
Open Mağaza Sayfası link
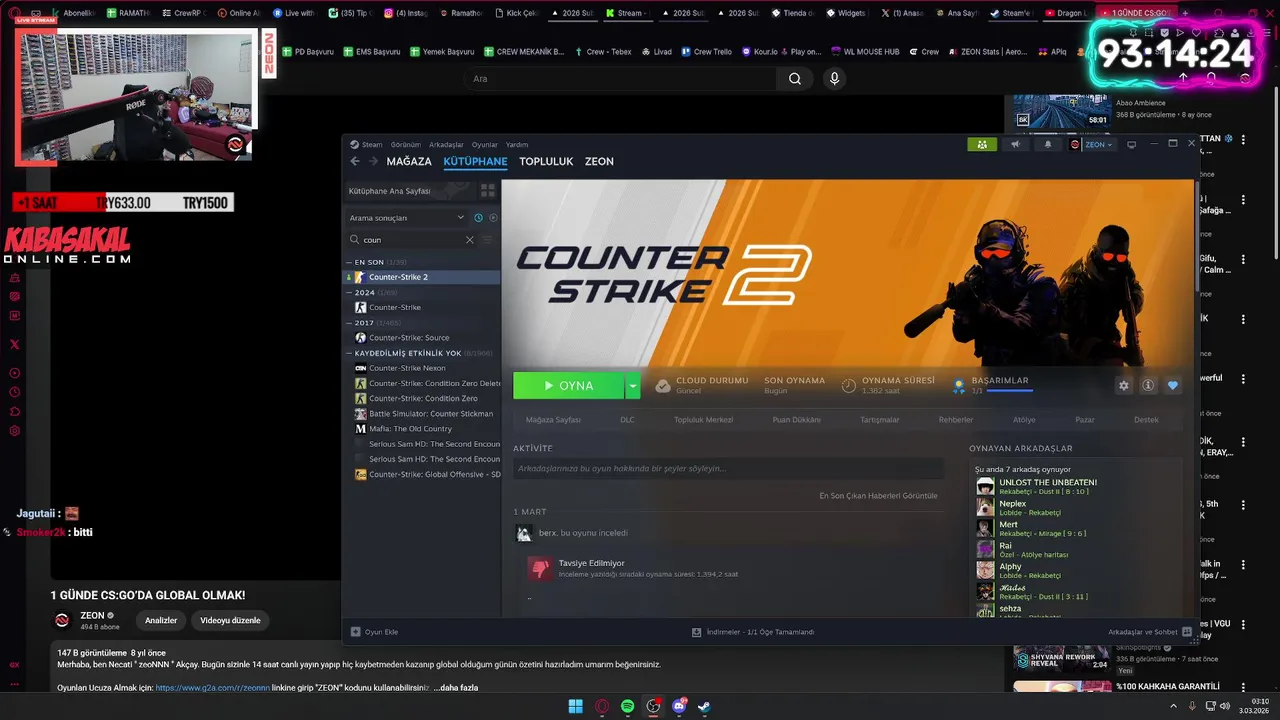click(x=553, y=420)
